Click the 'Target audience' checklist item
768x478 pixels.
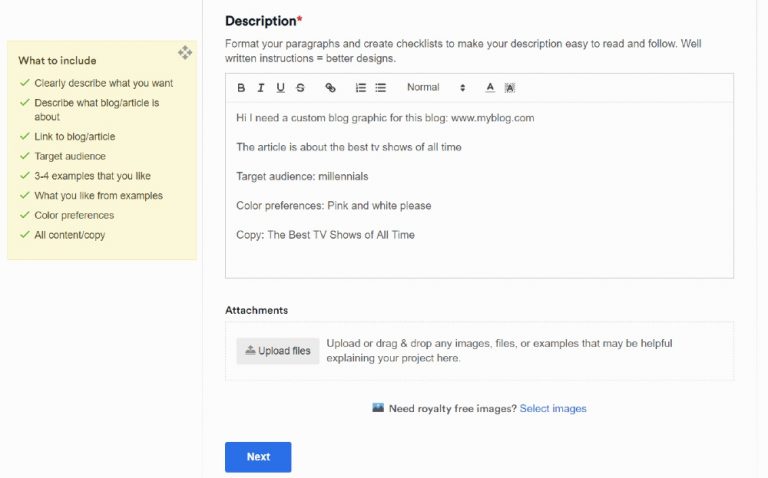pos(70,156)
